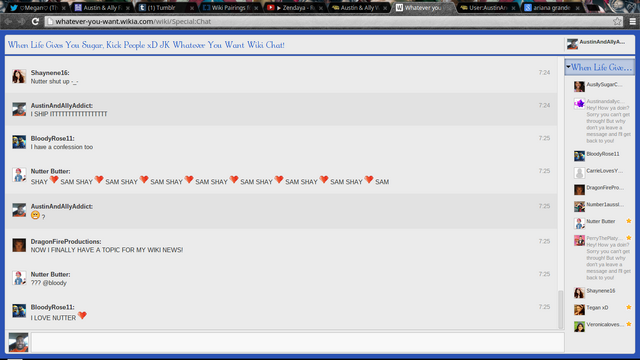Click the chat message input box

298,342
